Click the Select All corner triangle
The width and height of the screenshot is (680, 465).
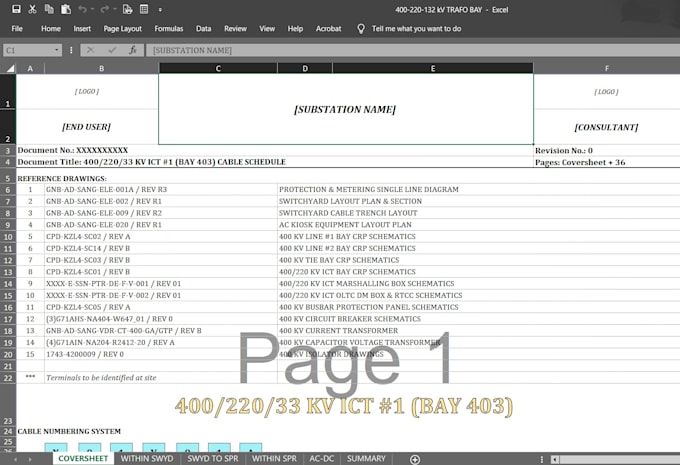pyautogui.click(x=9, y=68)
